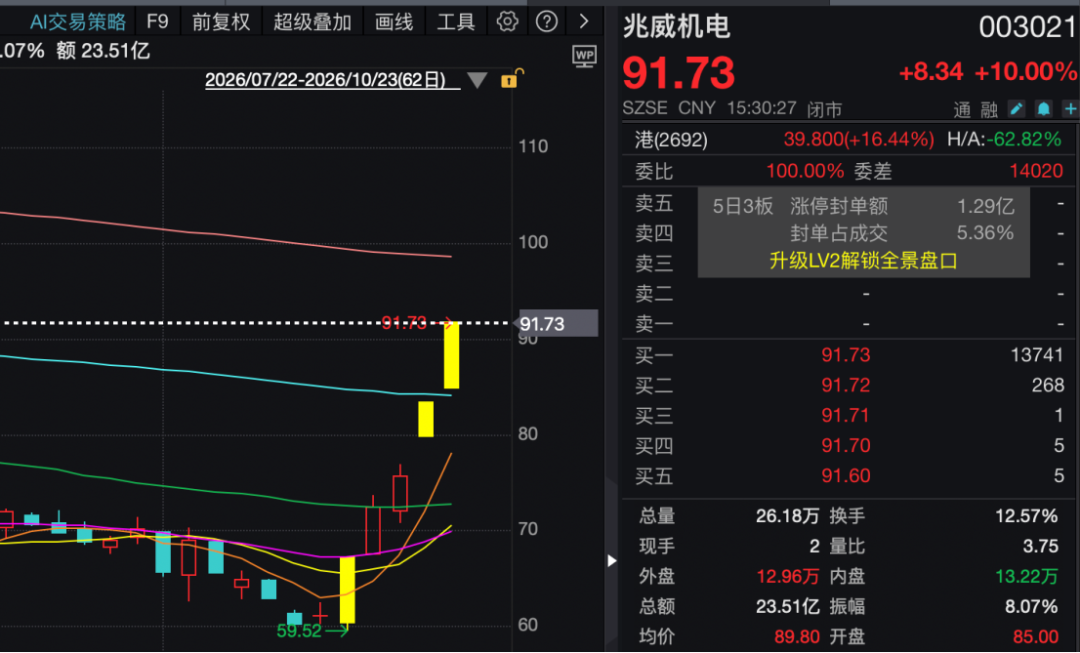Select 前复权 adjustment option
This screenshot has height=653, width=1080.
click(x=220, y=22)
